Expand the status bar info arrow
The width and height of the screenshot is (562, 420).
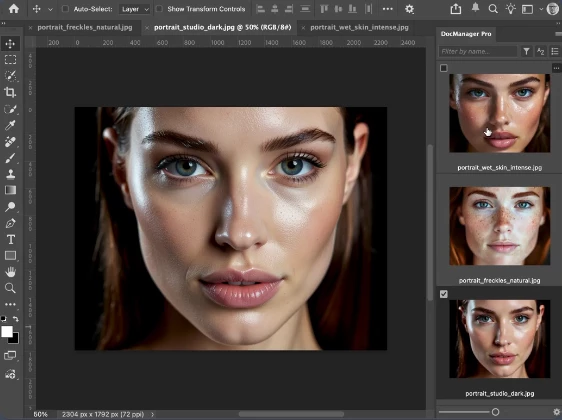[153, 414]
